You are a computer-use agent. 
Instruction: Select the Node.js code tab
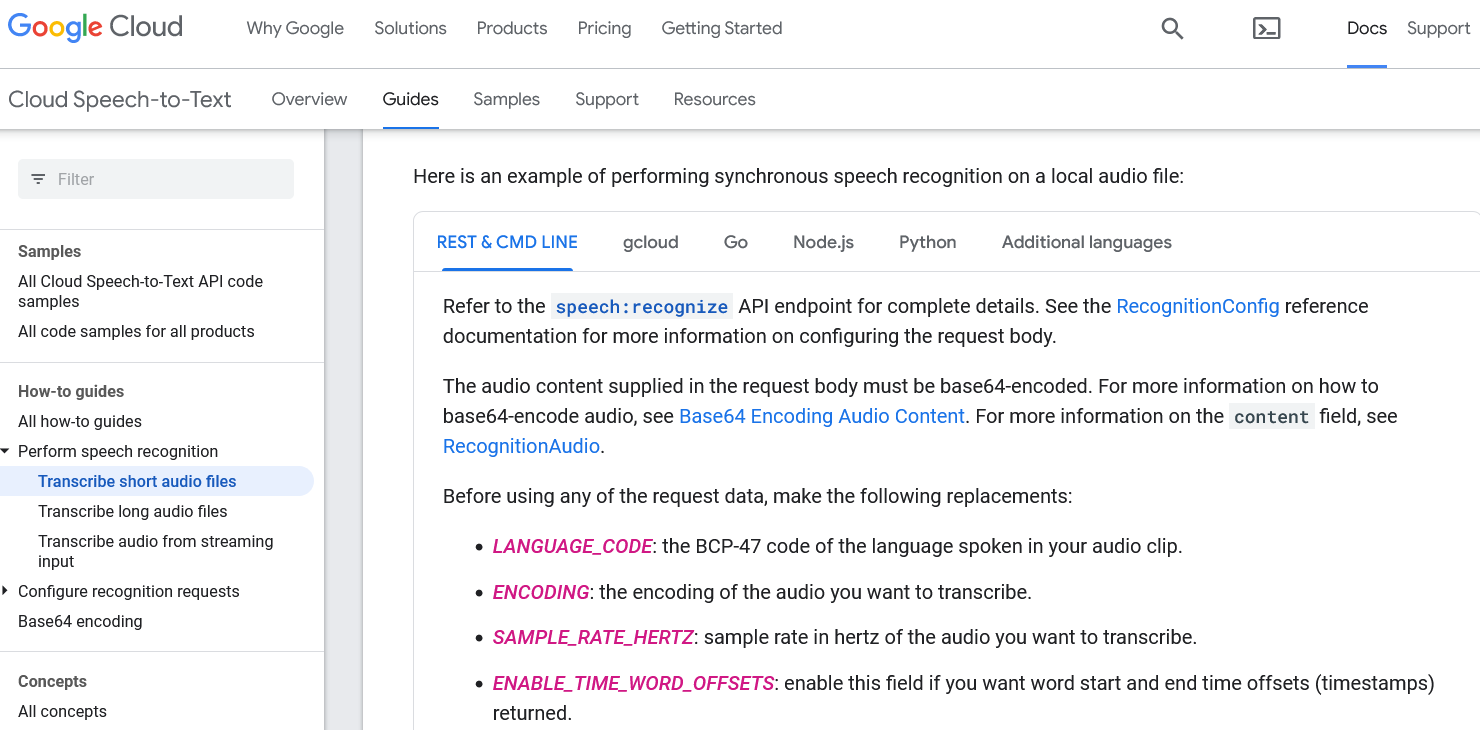[x=822, y=242]
